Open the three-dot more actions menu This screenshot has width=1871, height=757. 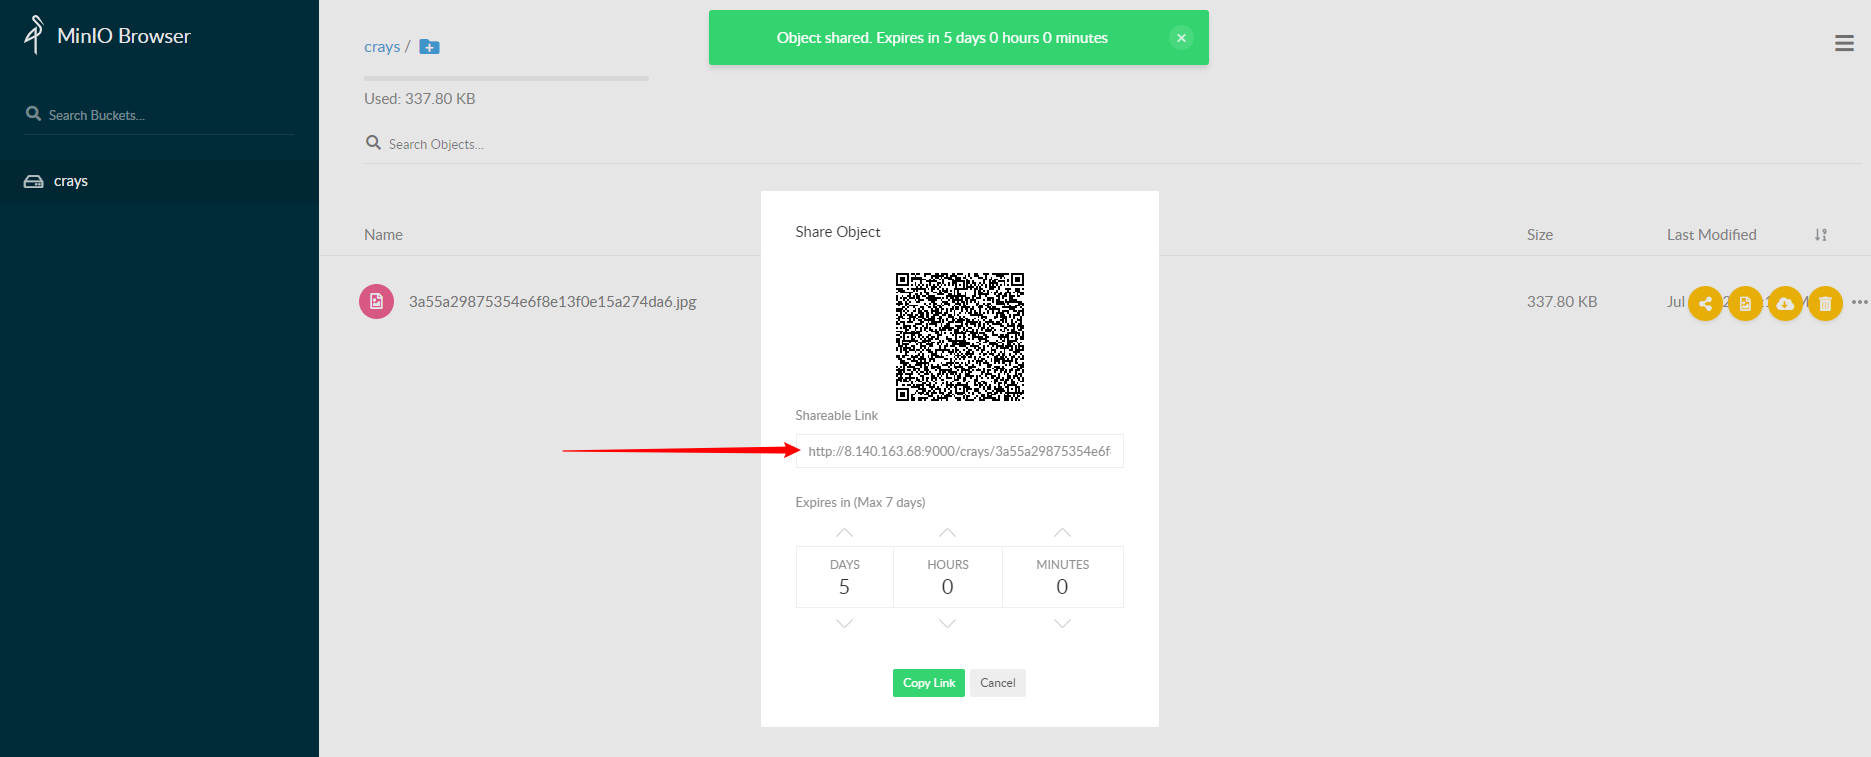[1859, 302]
